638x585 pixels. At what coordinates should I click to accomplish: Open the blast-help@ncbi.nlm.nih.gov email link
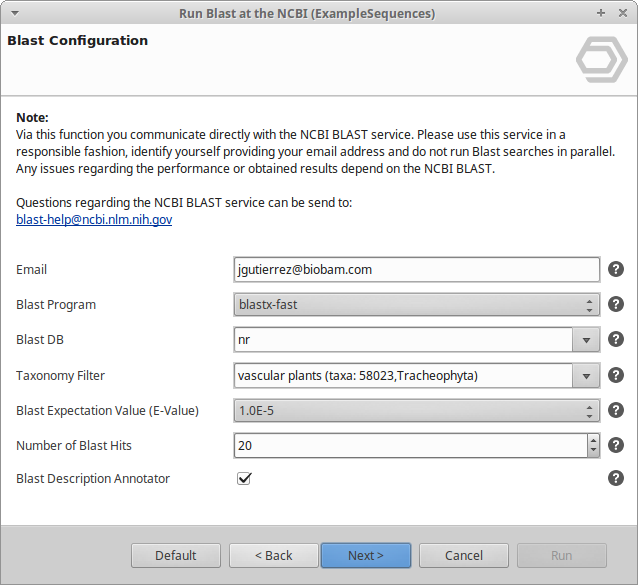[94, 220]
